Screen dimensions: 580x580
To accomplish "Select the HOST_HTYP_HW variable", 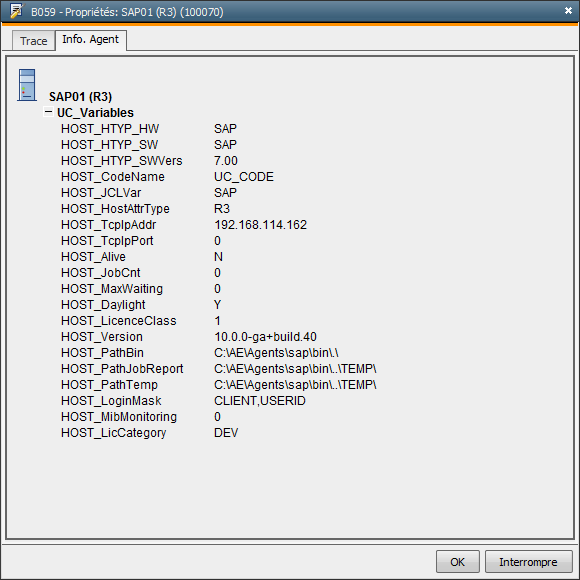I will click(110, 129).
